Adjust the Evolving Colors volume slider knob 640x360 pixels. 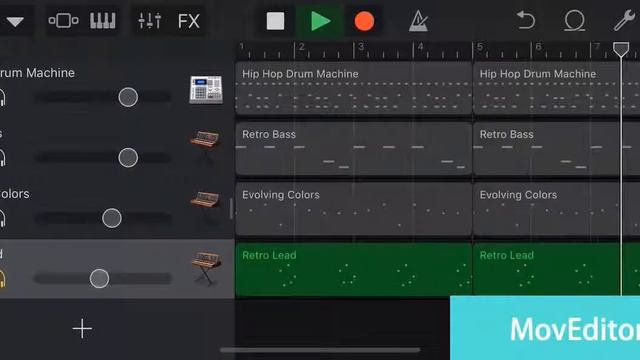point(112,218)
